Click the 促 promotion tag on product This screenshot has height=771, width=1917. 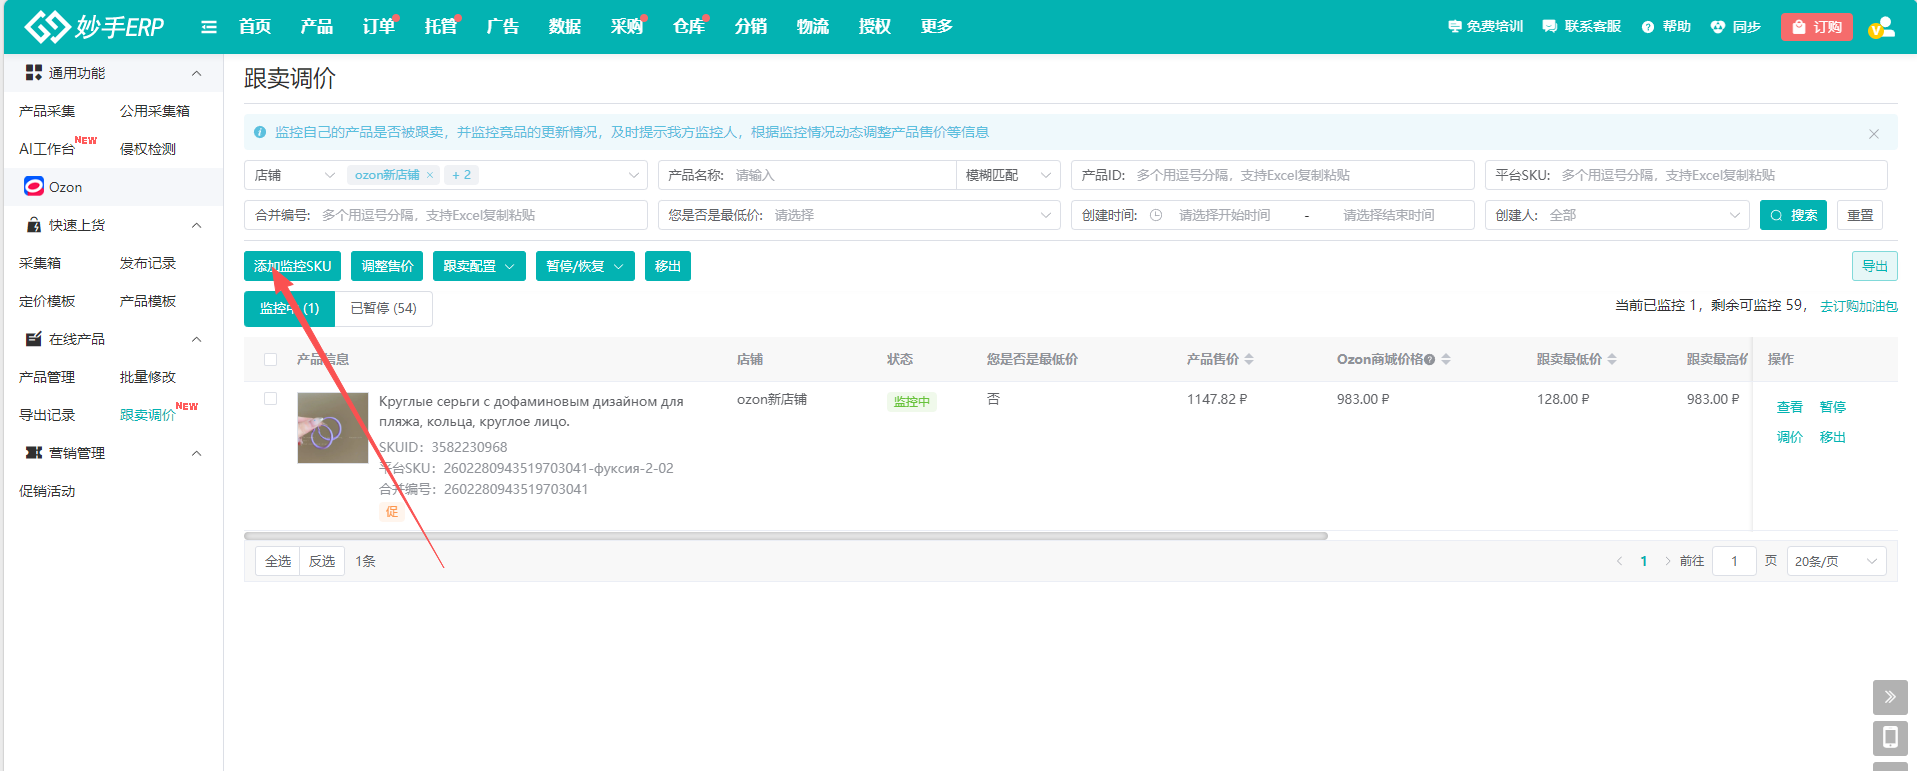pyautogui.click(x=391, y=511)
